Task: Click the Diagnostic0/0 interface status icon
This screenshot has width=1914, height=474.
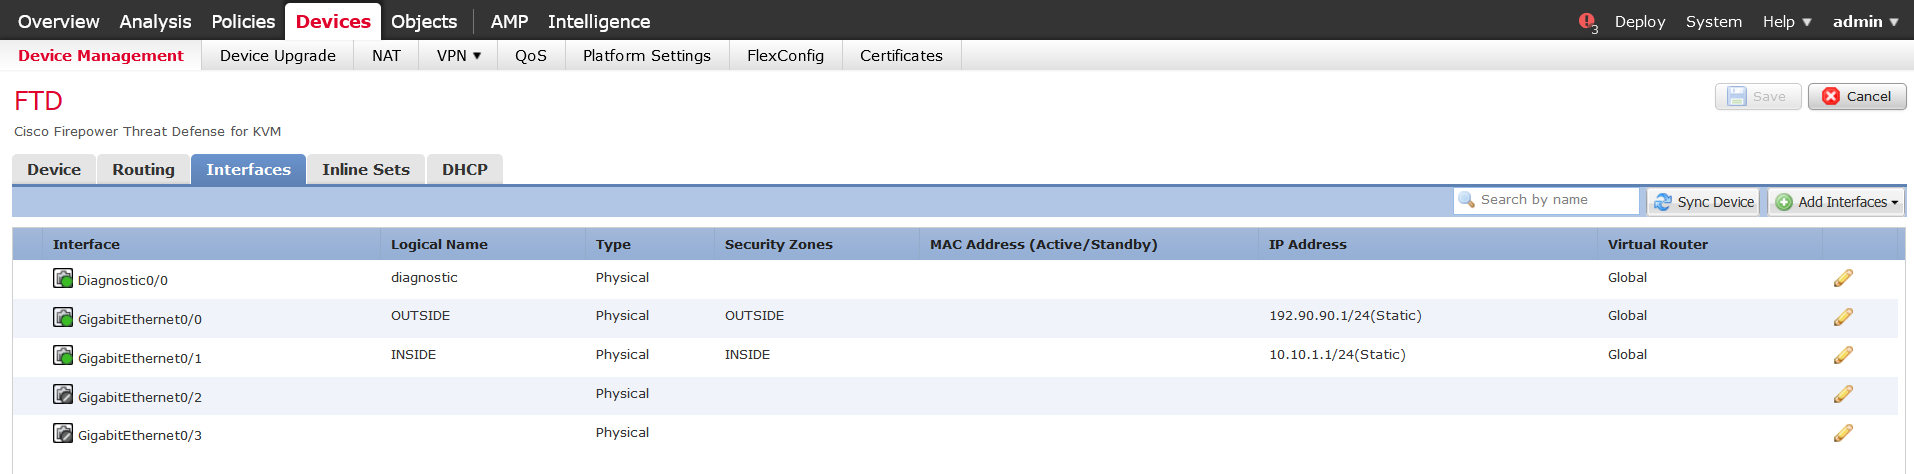Action: (63, 278)
